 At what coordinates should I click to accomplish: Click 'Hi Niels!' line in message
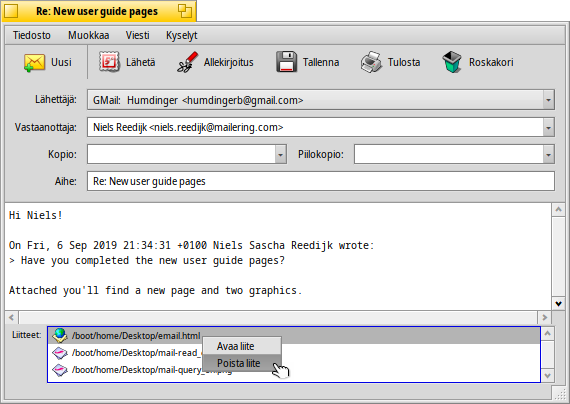(36, 215)
